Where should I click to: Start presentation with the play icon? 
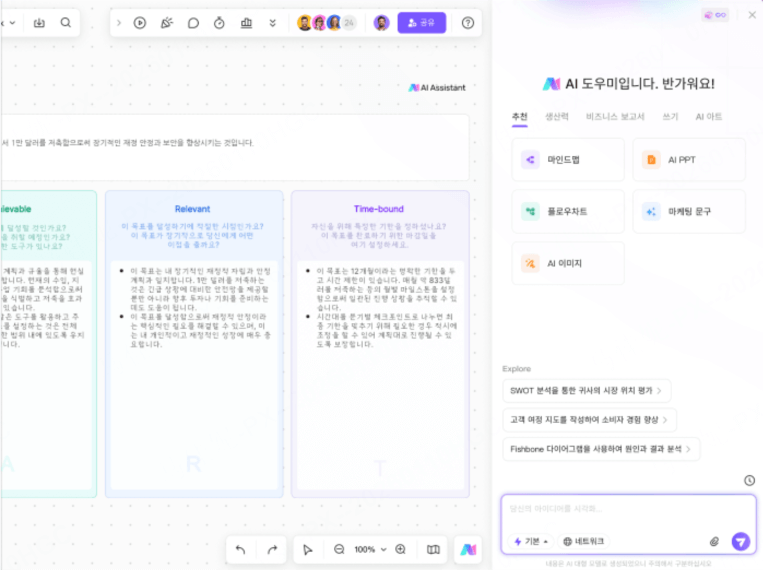140,22
